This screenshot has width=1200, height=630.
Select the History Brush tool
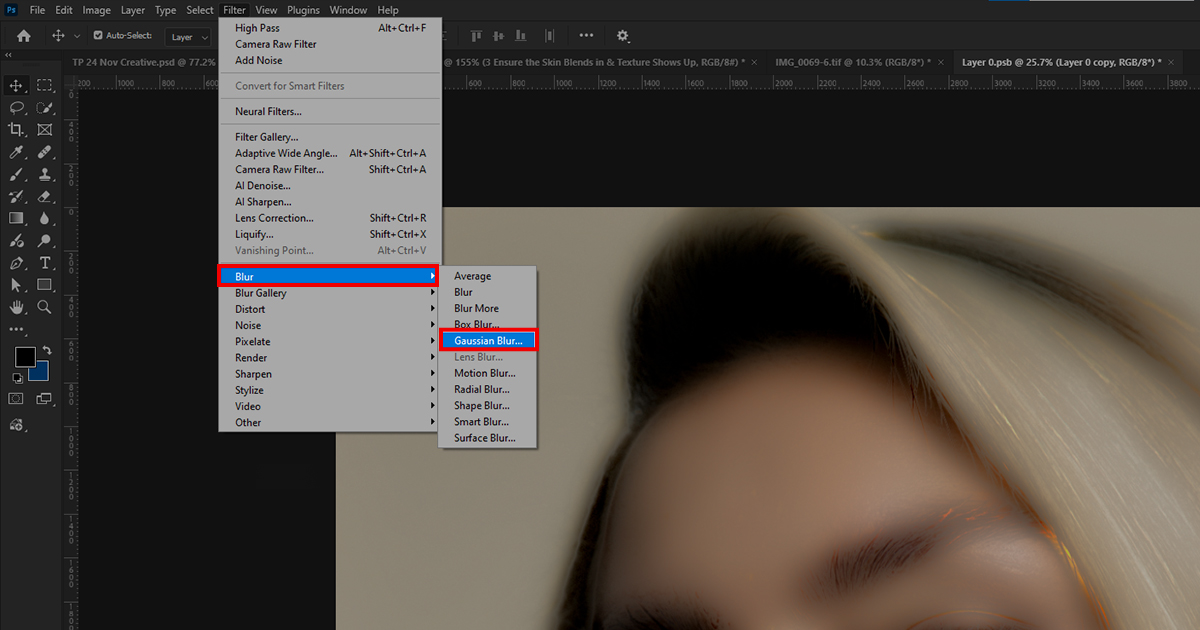16,197
